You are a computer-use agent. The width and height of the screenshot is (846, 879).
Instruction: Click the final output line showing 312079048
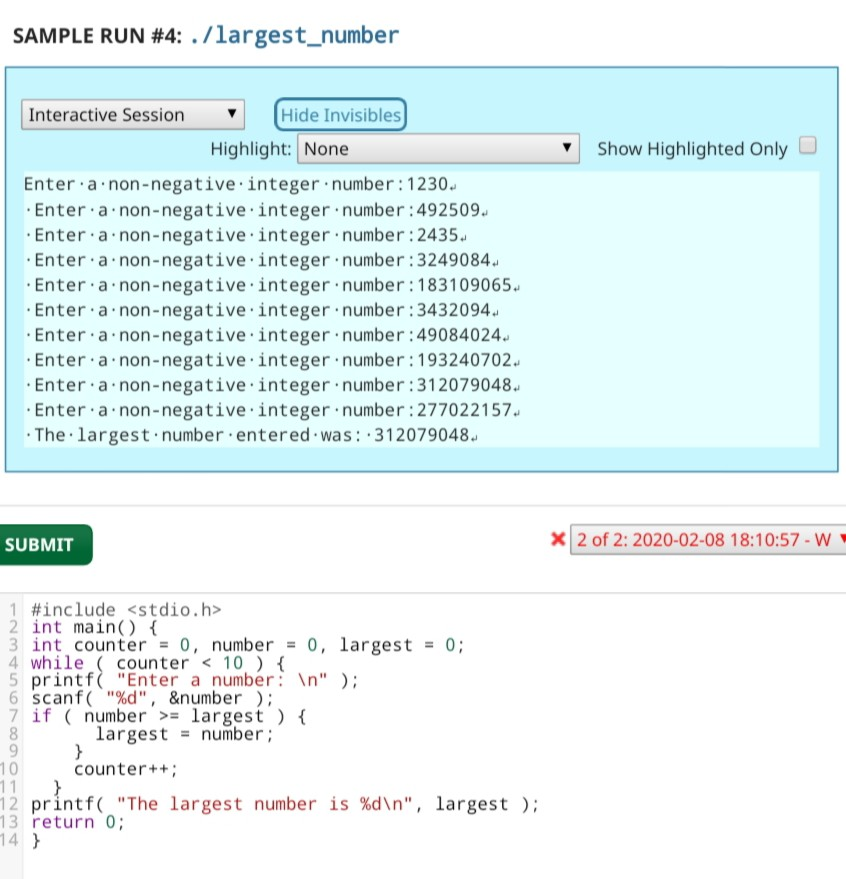point(250,434)
